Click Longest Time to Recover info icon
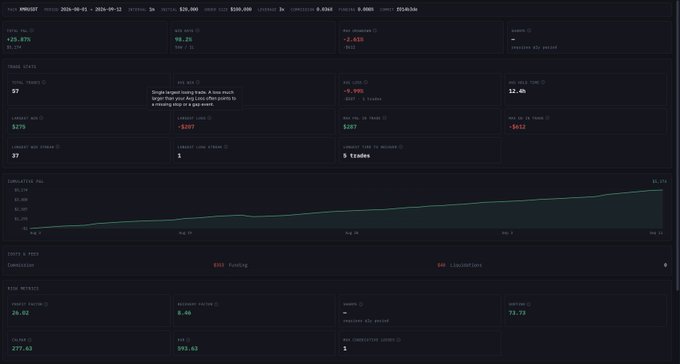Screen dimensions: 680x364 (401, 147)
